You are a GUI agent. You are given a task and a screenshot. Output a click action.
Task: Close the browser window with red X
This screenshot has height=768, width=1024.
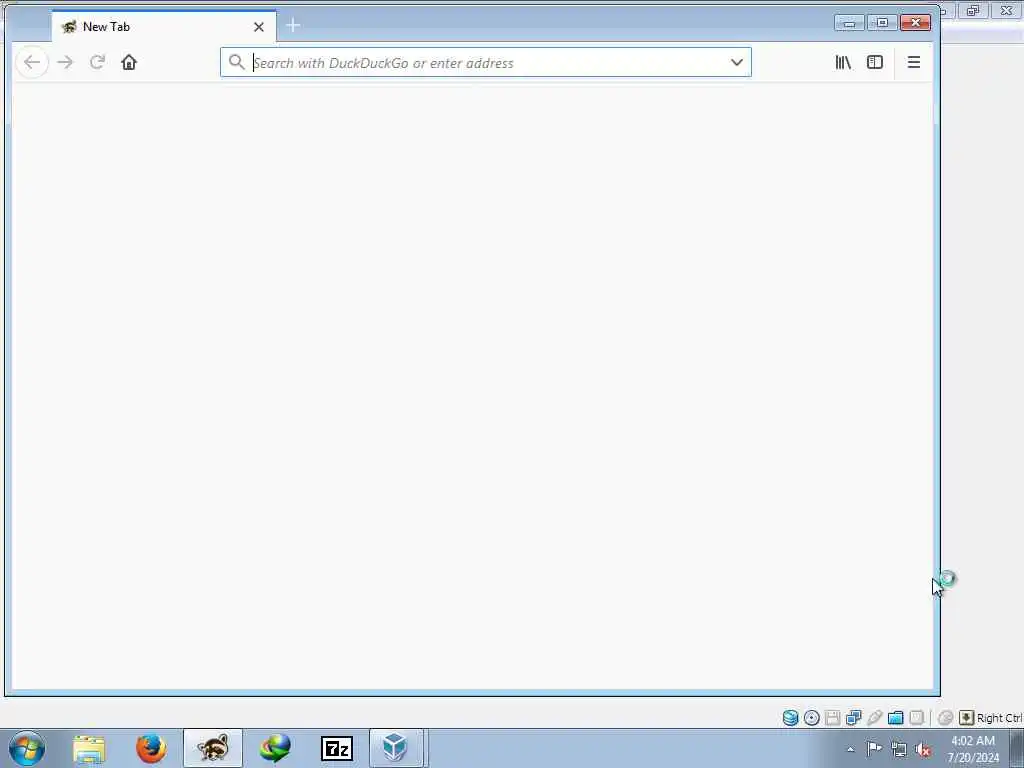coord(915,23)
